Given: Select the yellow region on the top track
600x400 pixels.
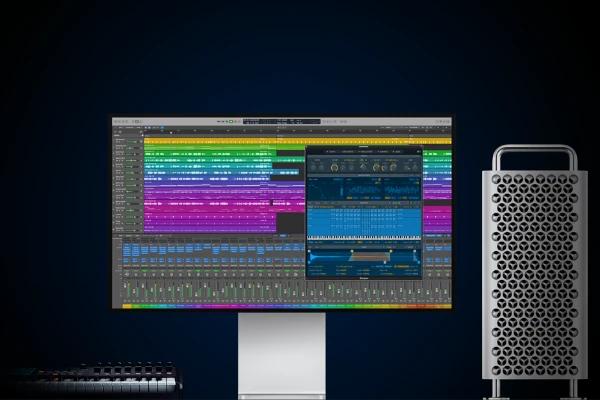Looking at the screenshot, I should [298, 141].
